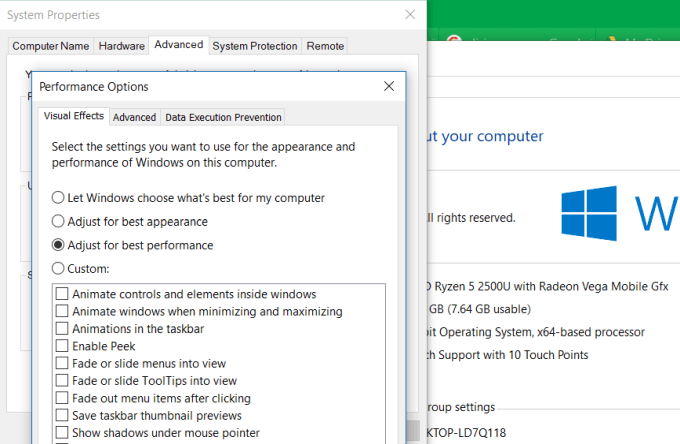Image resolution: width=680 pixels, height=444 pixels.
Task: Select Let Windows choose what's best
Action: coord(59,198)
